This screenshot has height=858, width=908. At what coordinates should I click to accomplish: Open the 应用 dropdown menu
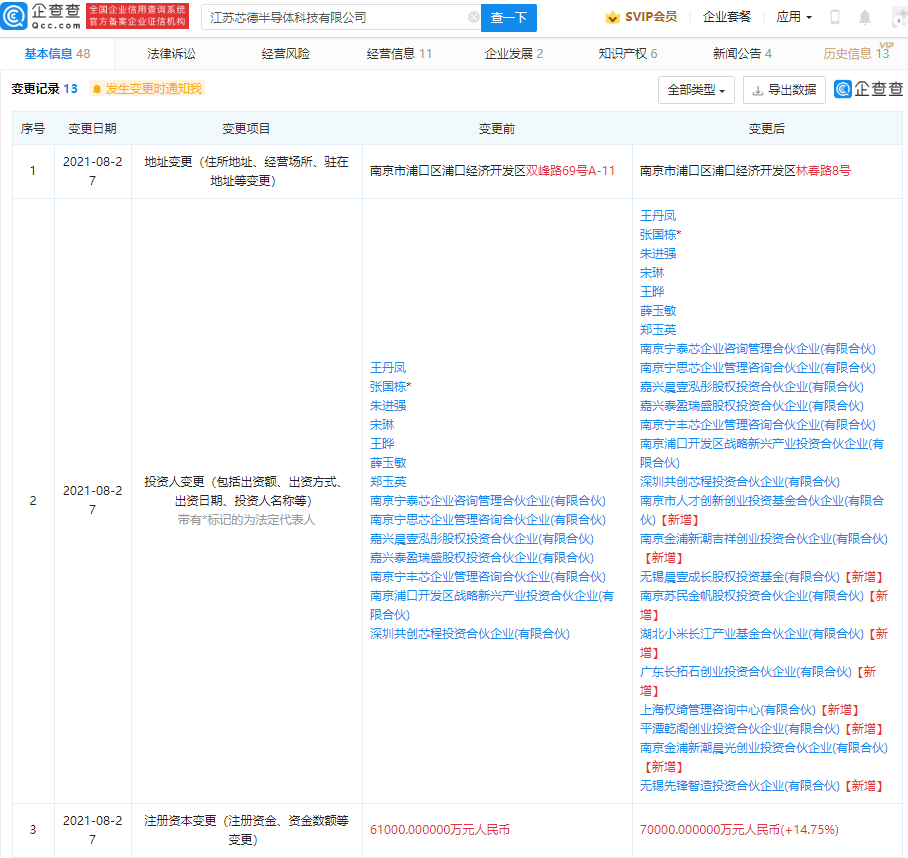794,17
